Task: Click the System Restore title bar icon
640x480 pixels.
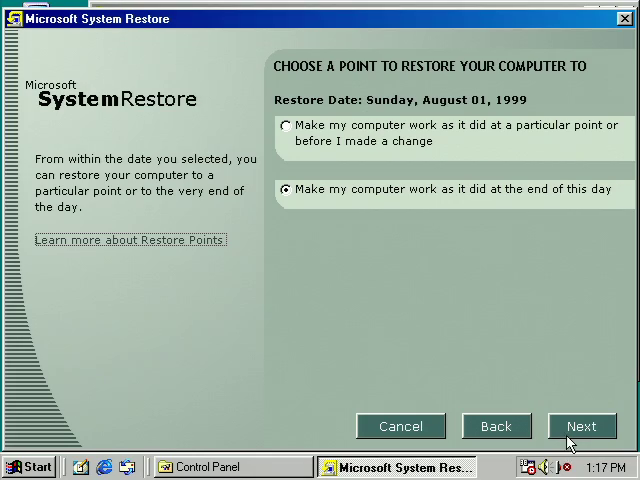Action: coord(14,19)
